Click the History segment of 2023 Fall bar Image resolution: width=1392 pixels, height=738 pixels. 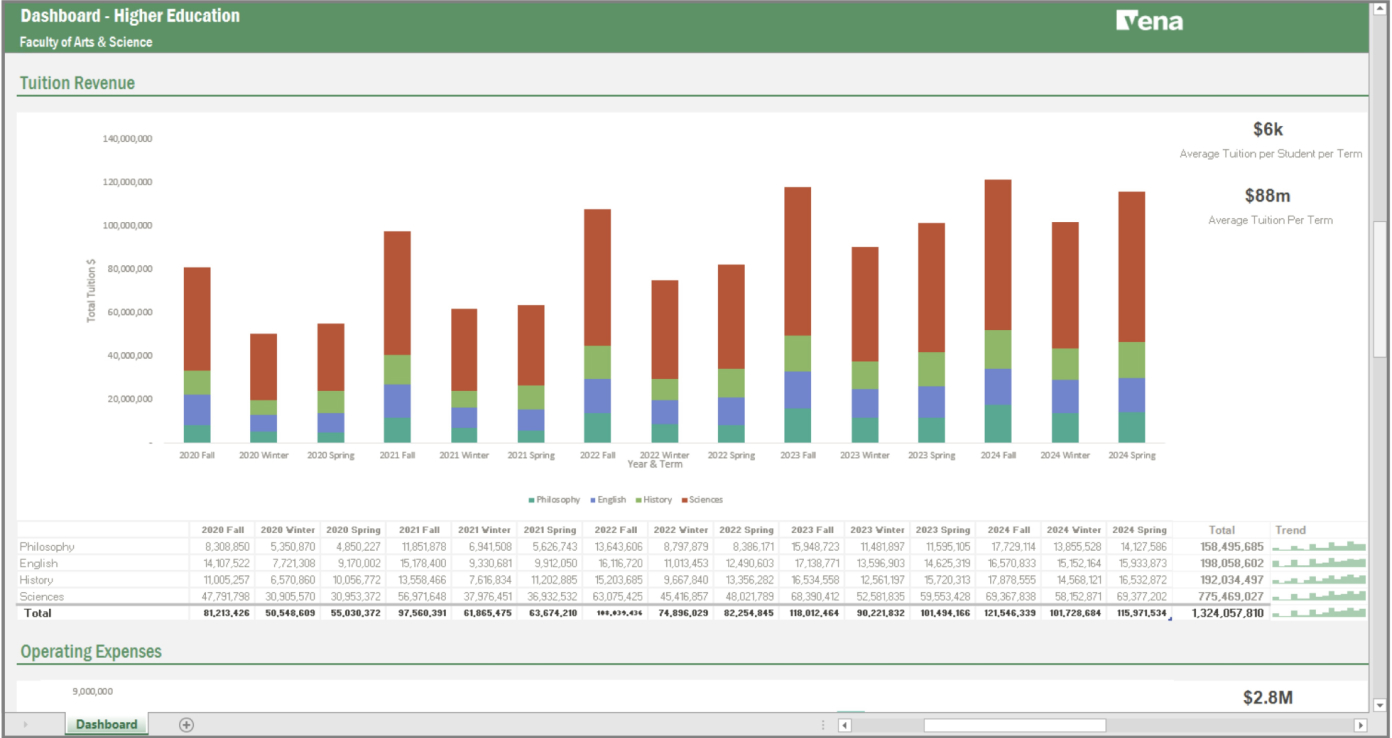pyautogui.click(x=797, y=353)
